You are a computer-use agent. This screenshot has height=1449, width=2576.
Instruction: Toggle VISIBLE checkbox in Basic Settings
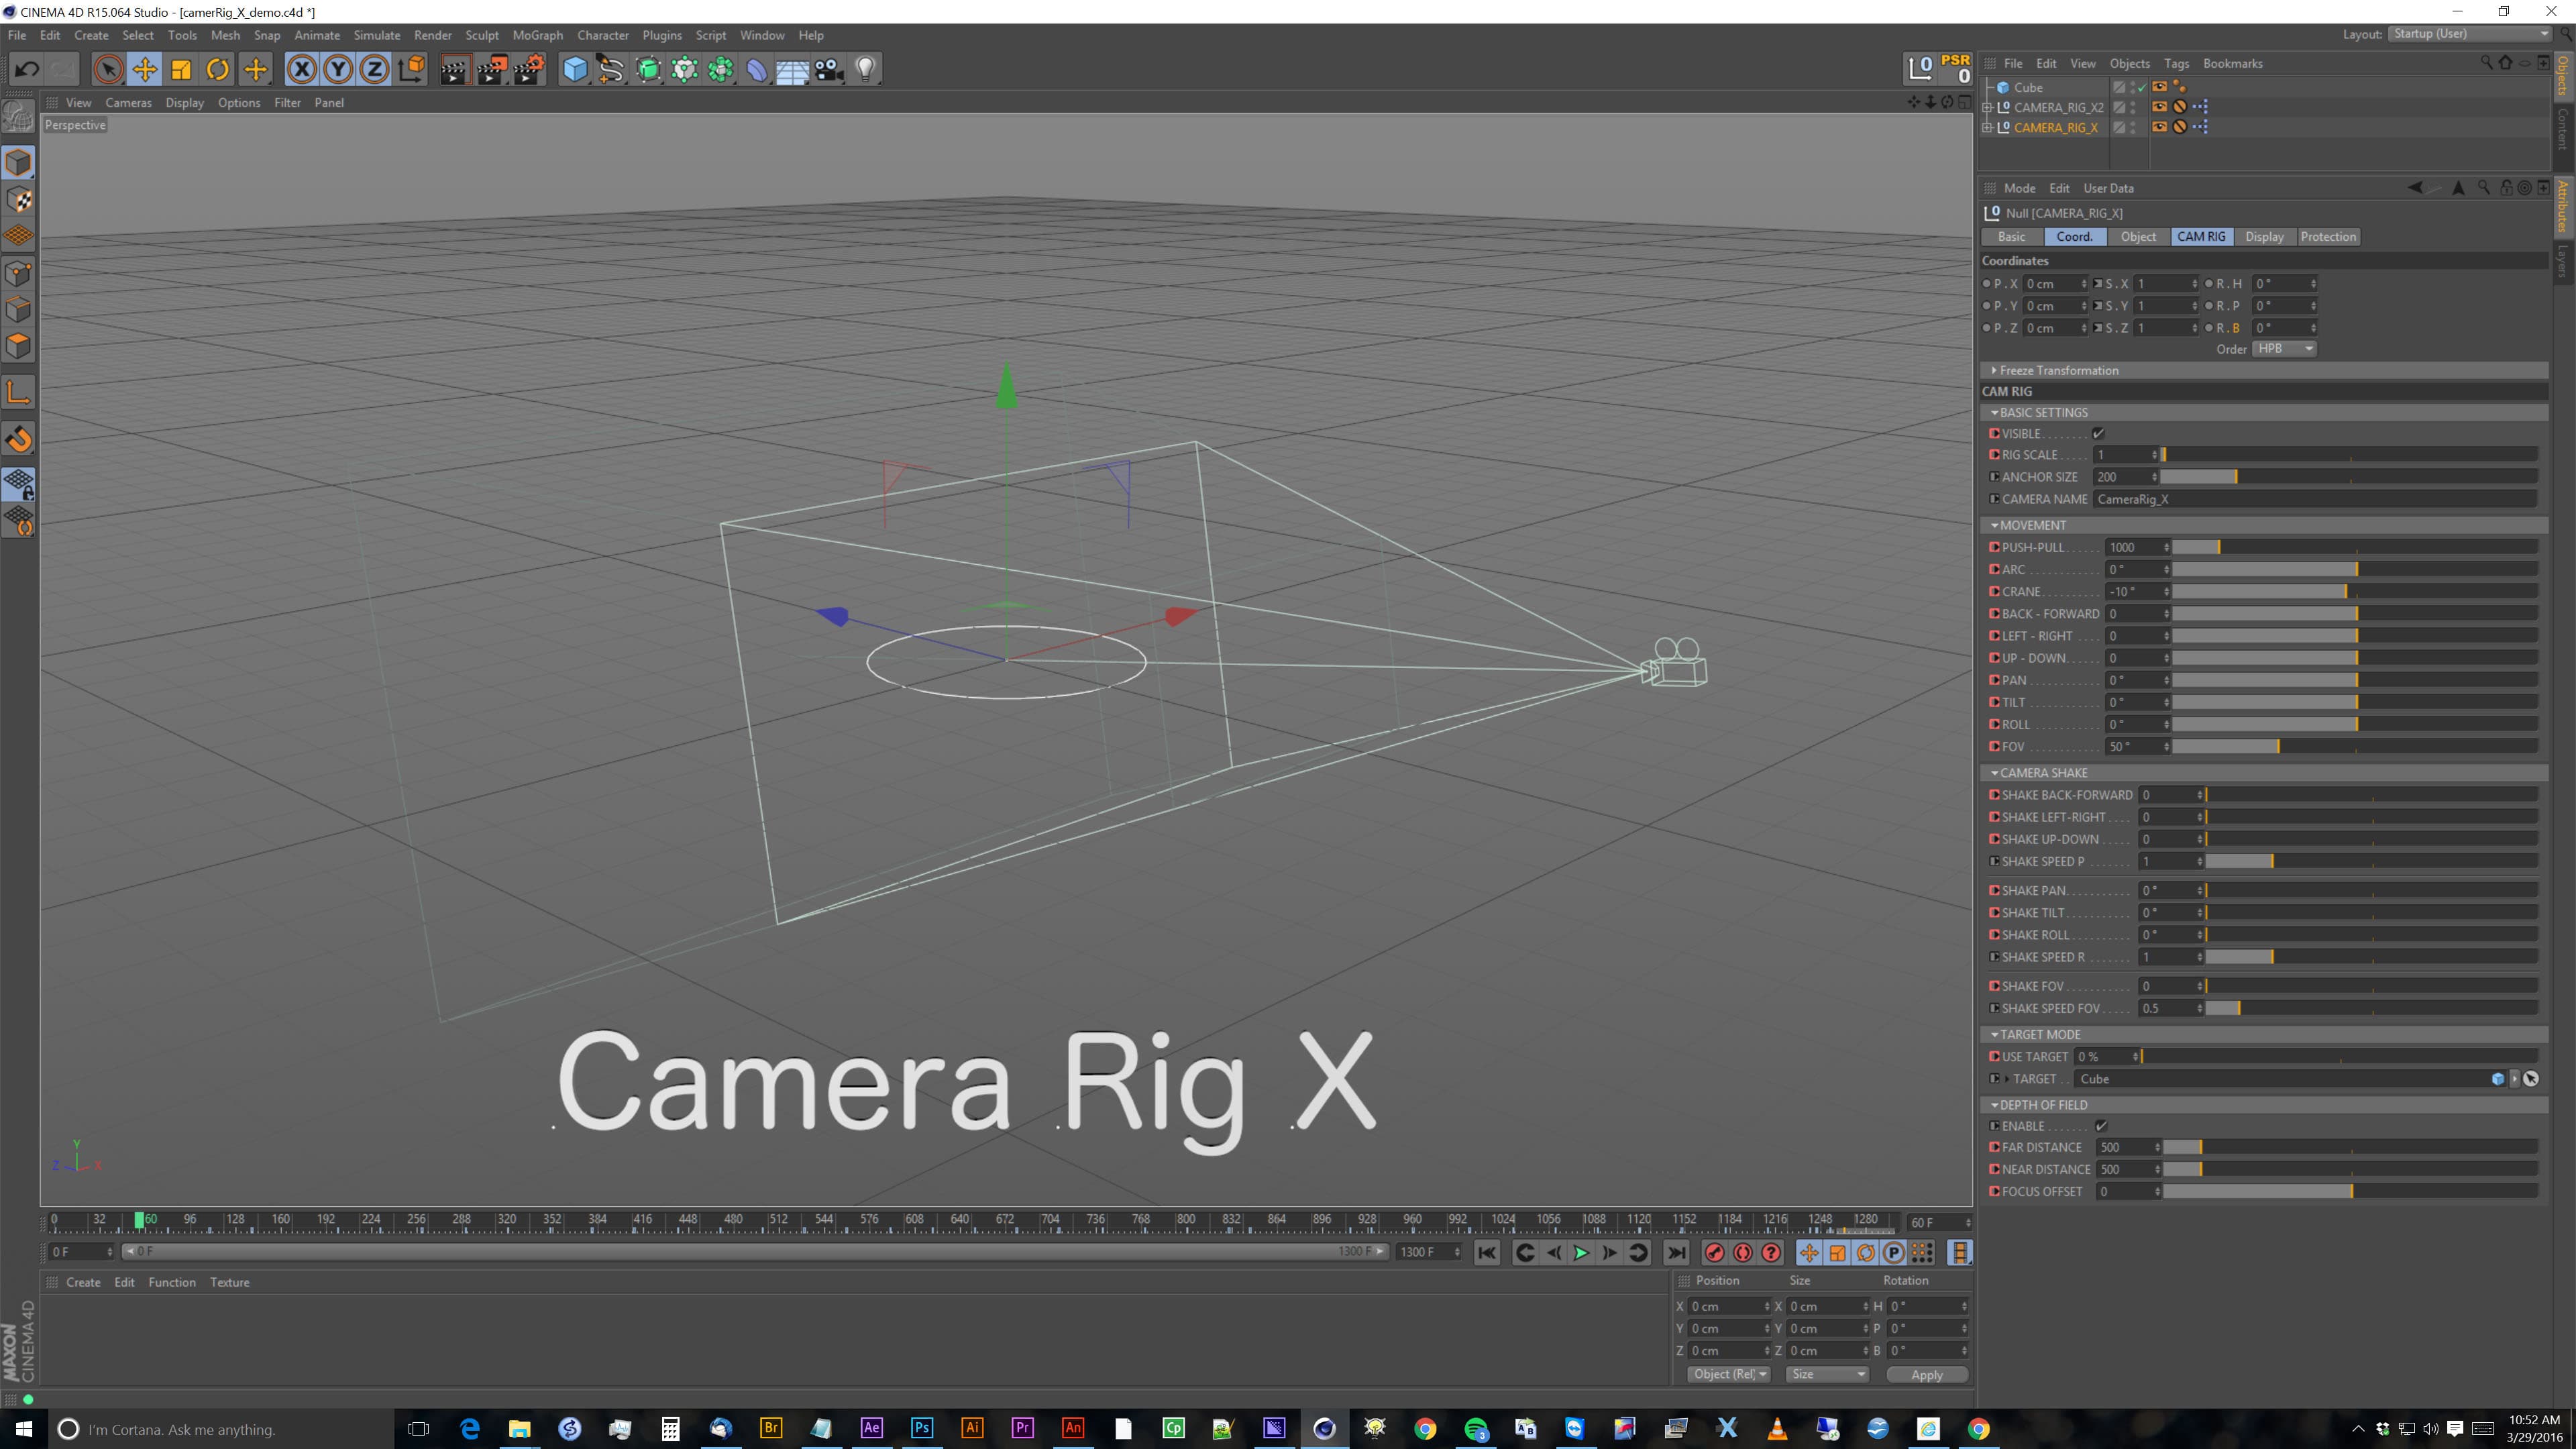tap(2098, 433)
